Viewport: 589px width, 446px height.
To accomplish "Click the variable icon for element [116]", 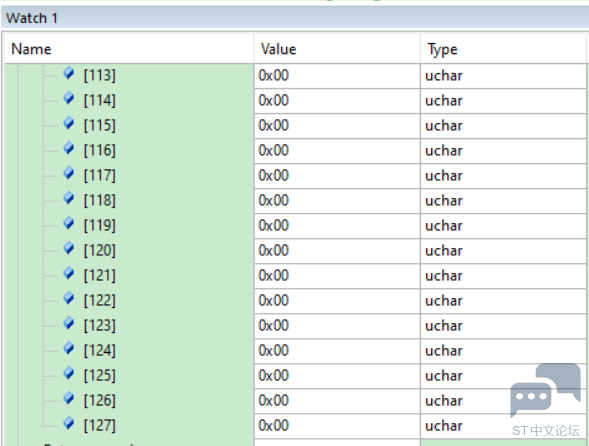I will pos(69,148).
